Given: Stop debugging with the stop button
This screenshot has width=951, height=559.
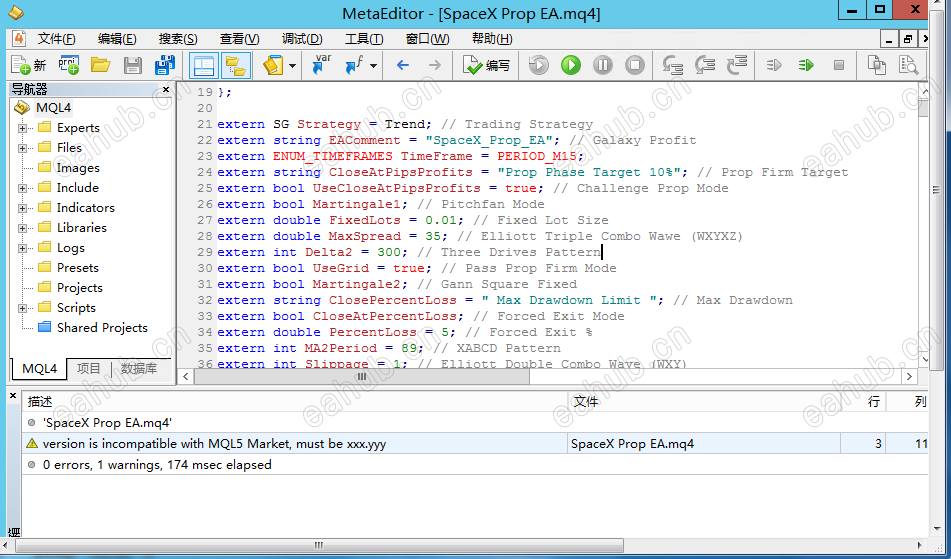Looking at the screenshot, I should point(635,65).
